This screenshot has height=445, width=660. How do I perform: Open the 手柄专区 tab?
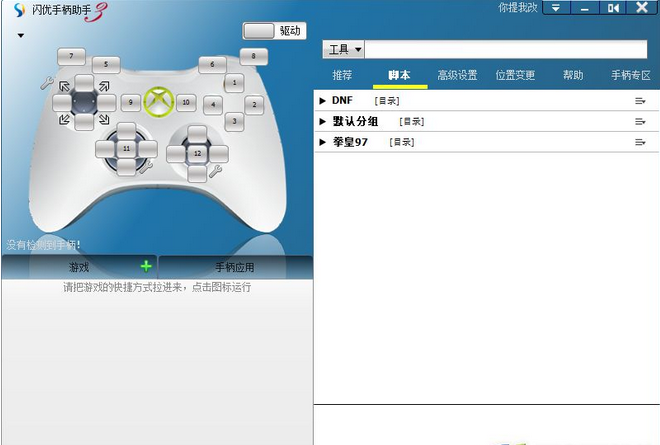point(631,75)
